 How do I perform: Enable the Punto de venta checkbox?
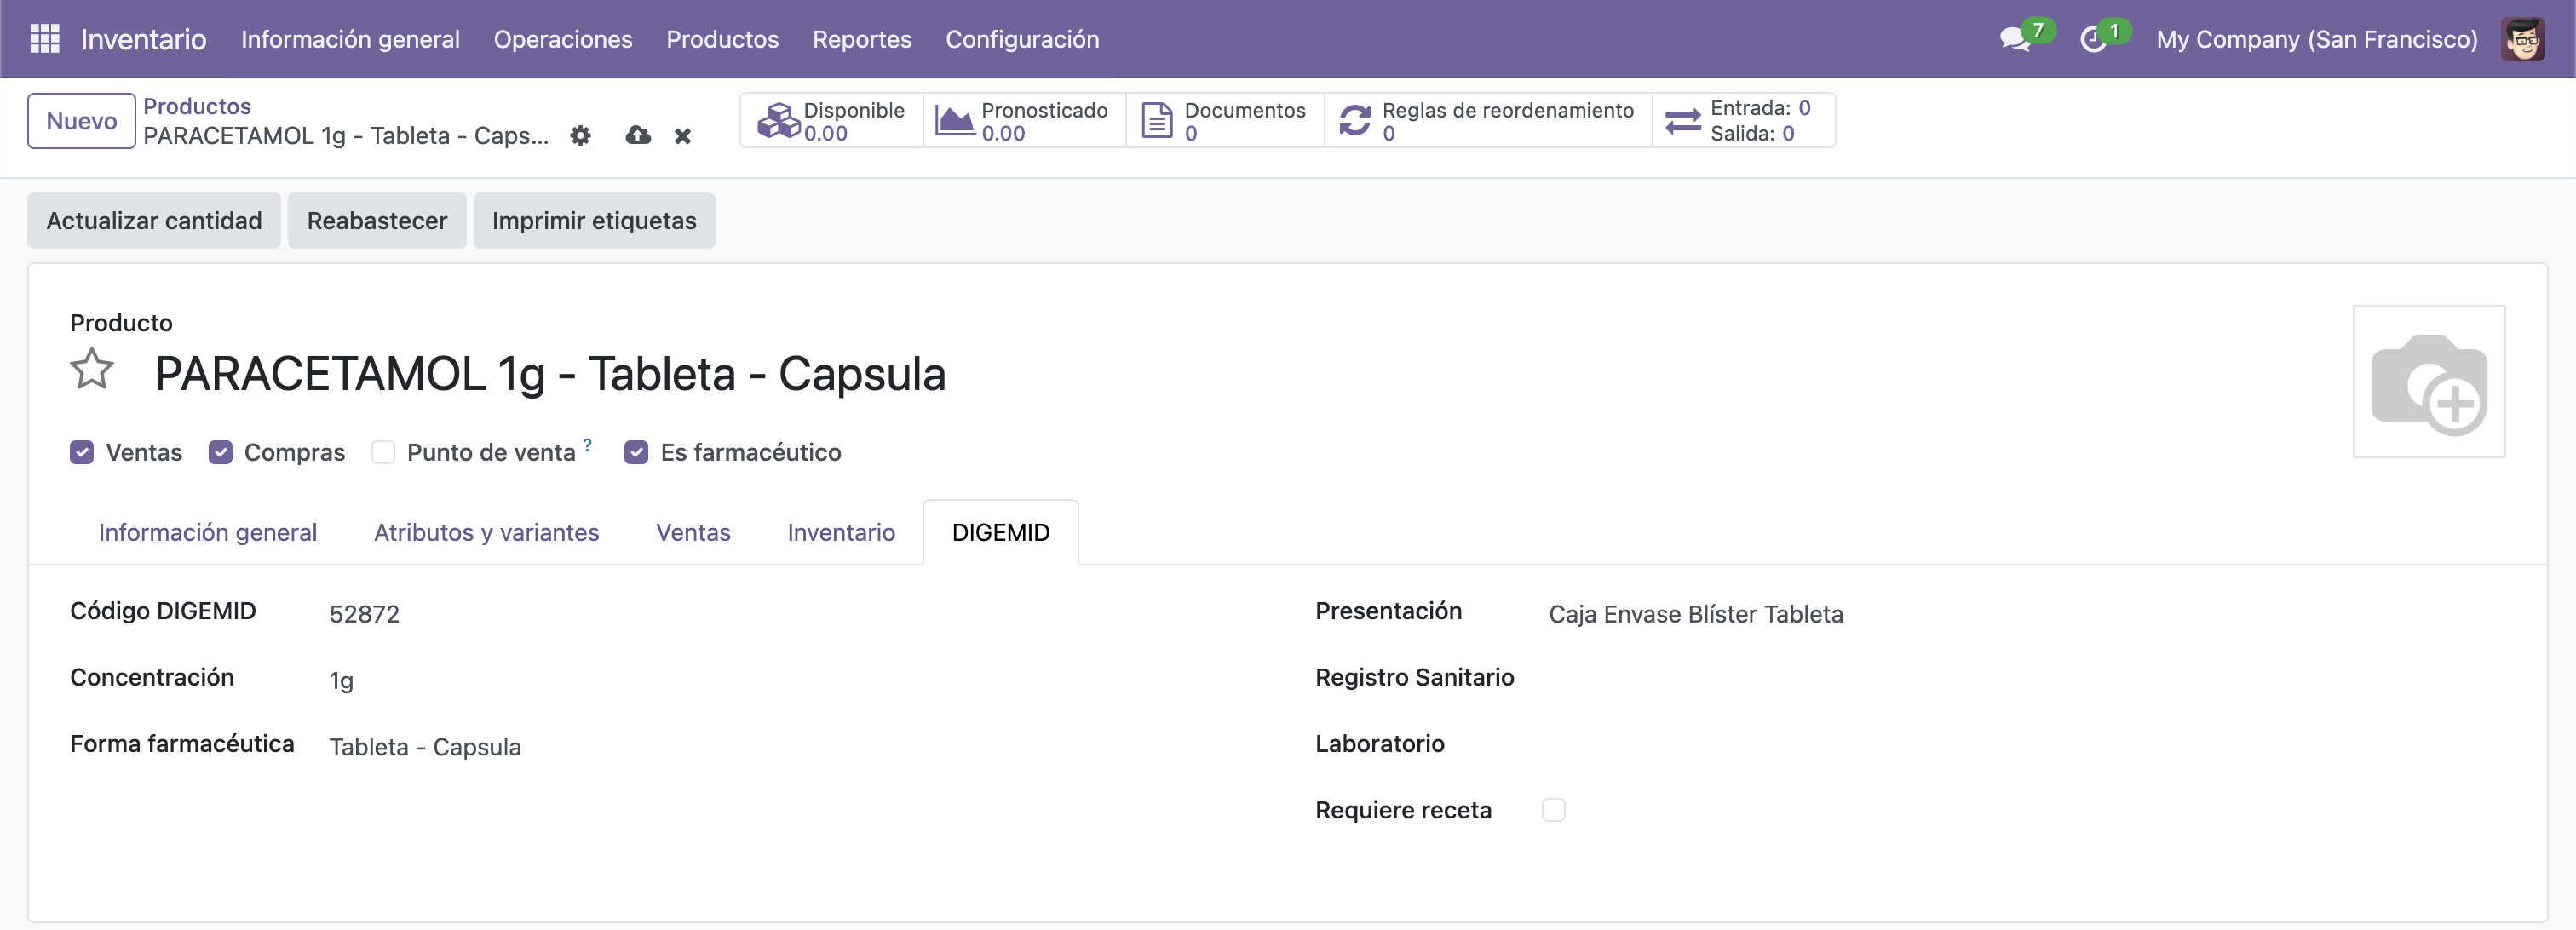click(383, 453)
